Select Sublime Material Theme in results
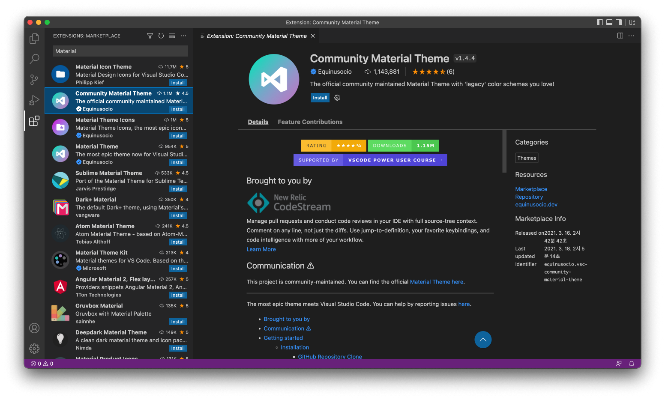Viewport: 665px width, 400px height. pos(119,180)
